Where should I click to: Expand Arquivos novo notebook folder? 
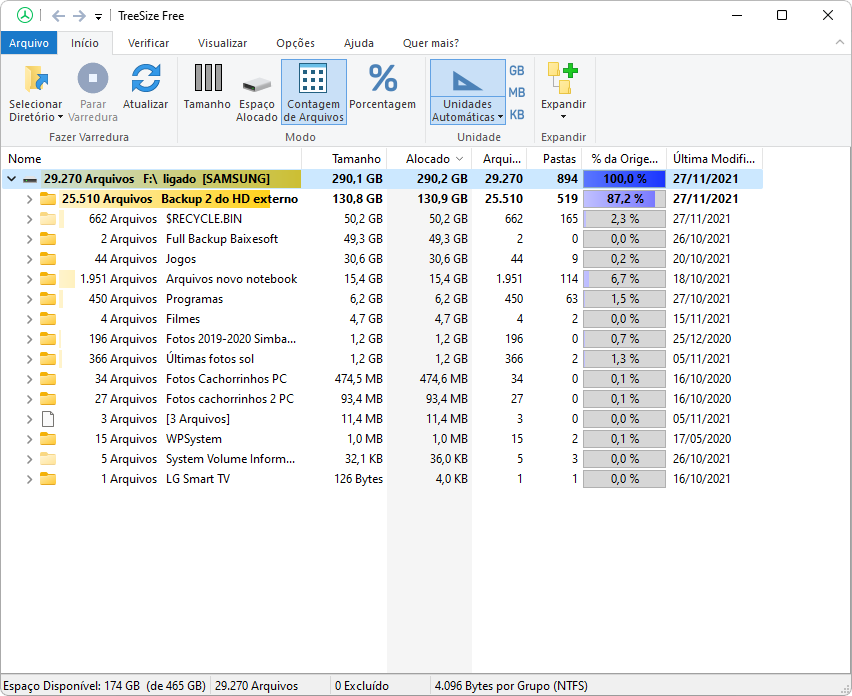pyautogui.click(x=29, y=280)
